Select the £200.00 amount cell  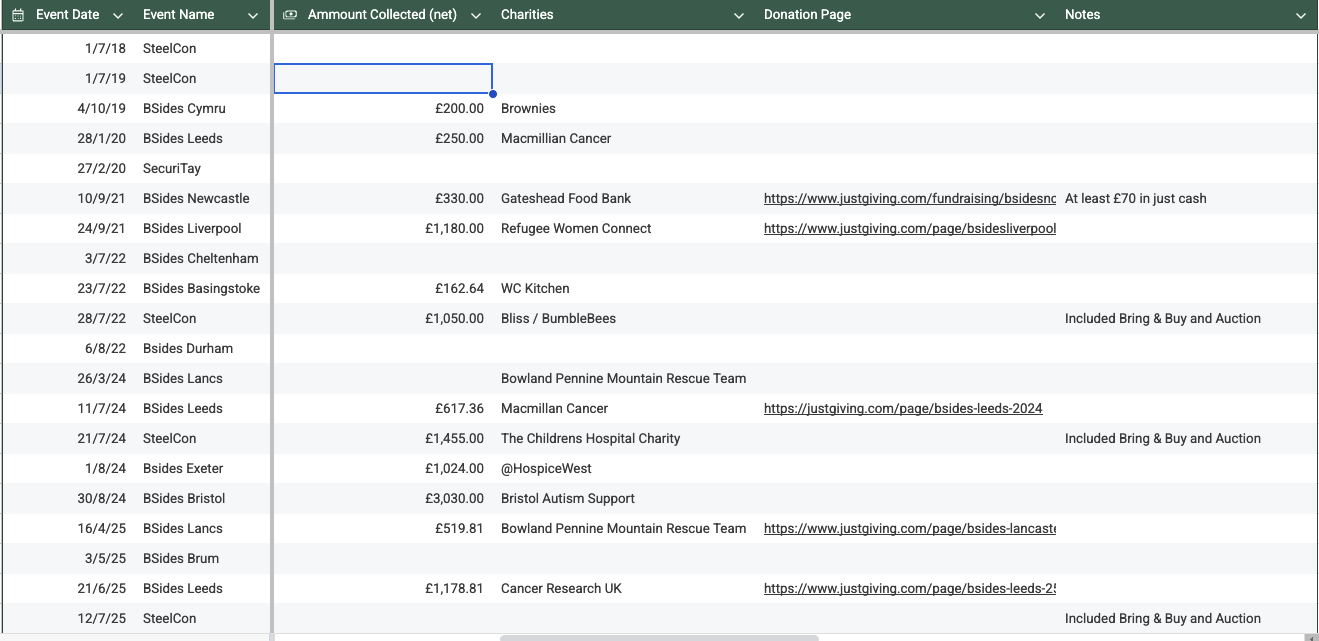pyautogui.click(x=383, y=109)
